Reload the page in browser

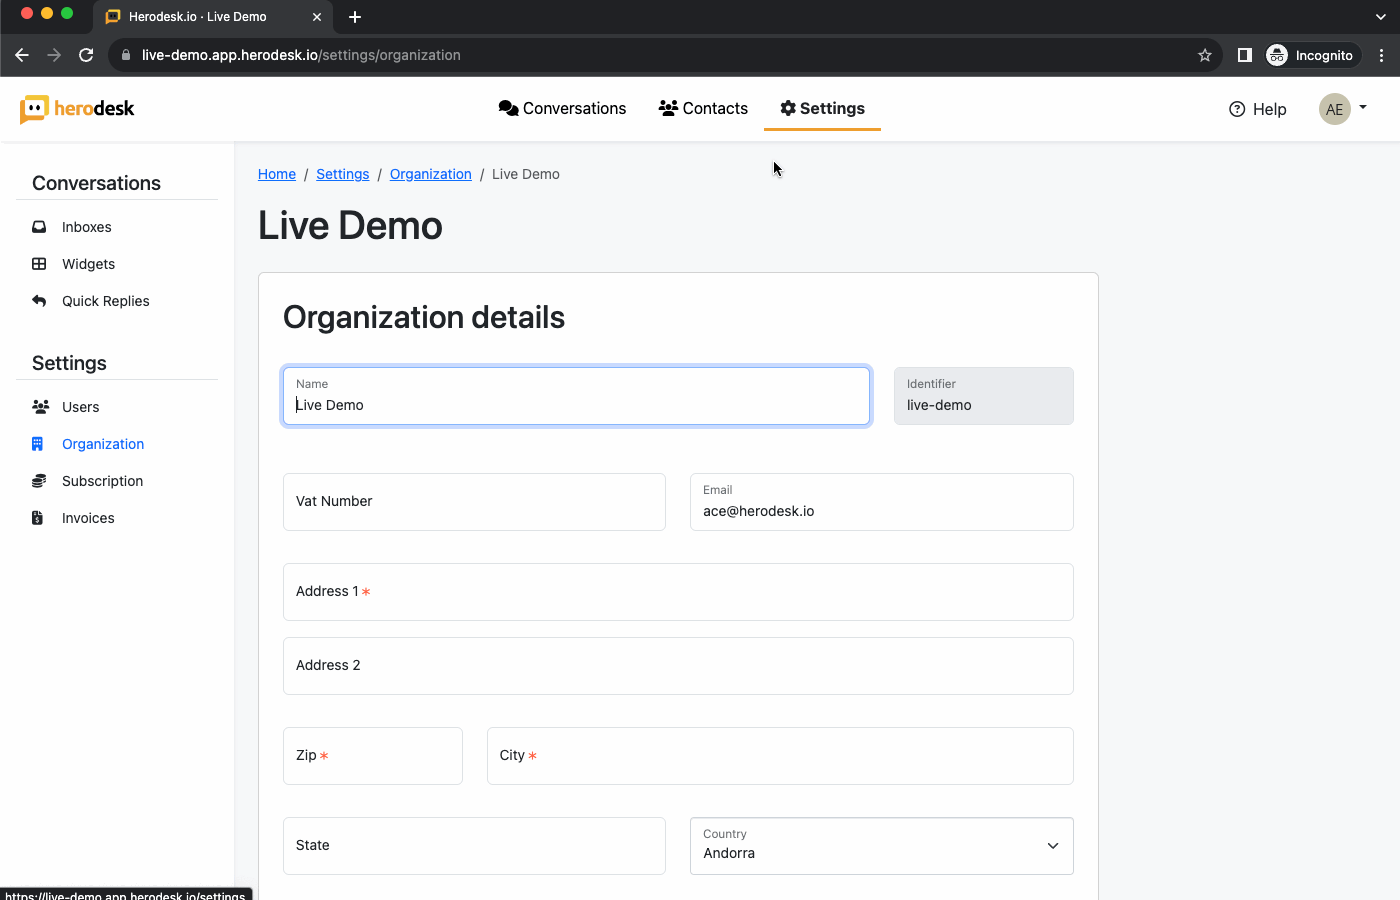86,55
